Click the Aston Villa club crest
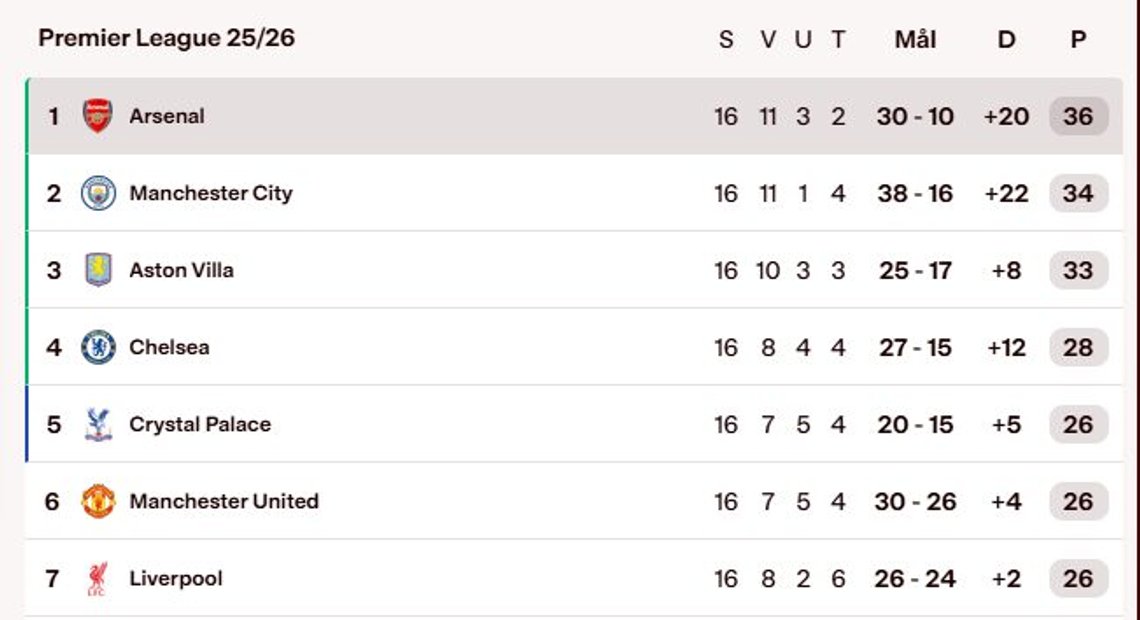 (x=98, y=270)
